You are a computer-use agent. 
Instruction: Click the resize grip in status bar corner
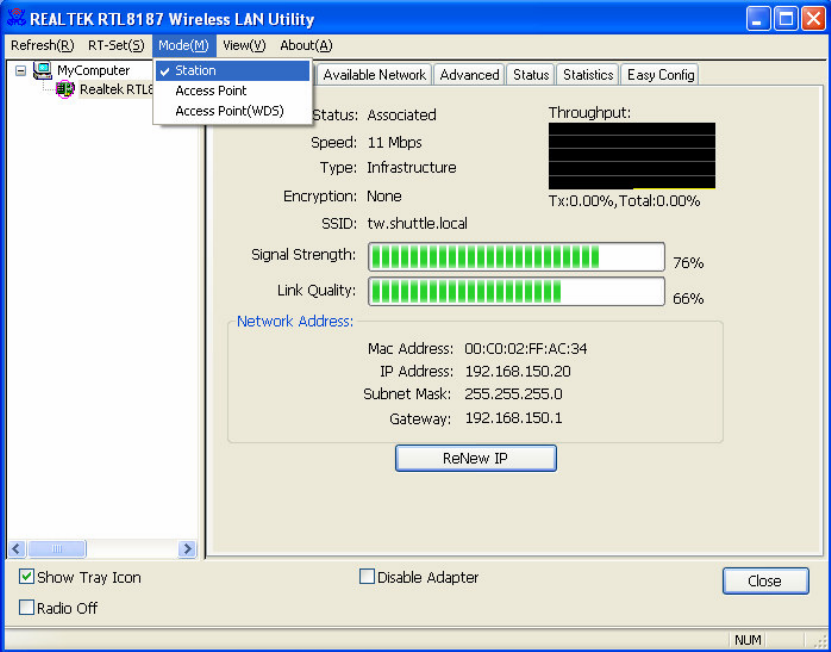[820, 641]
